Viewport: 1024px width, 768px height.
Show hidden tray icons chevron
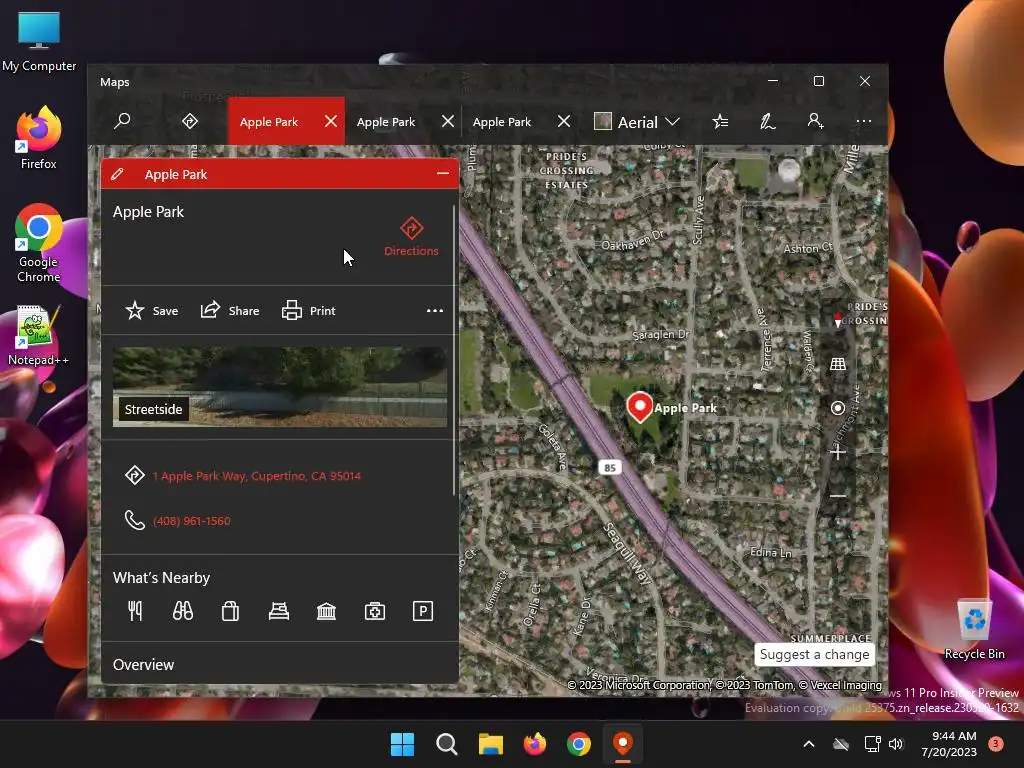[x=808, y=744]
